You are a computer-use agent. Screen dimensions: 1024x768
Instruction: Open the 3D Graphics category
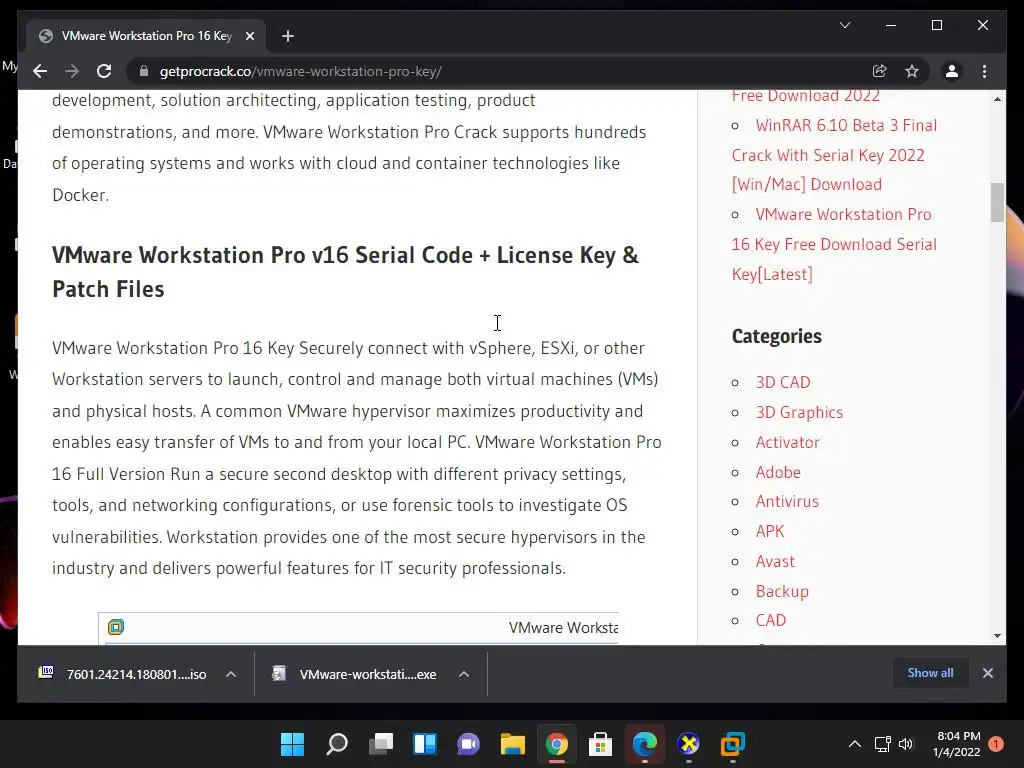799,412
